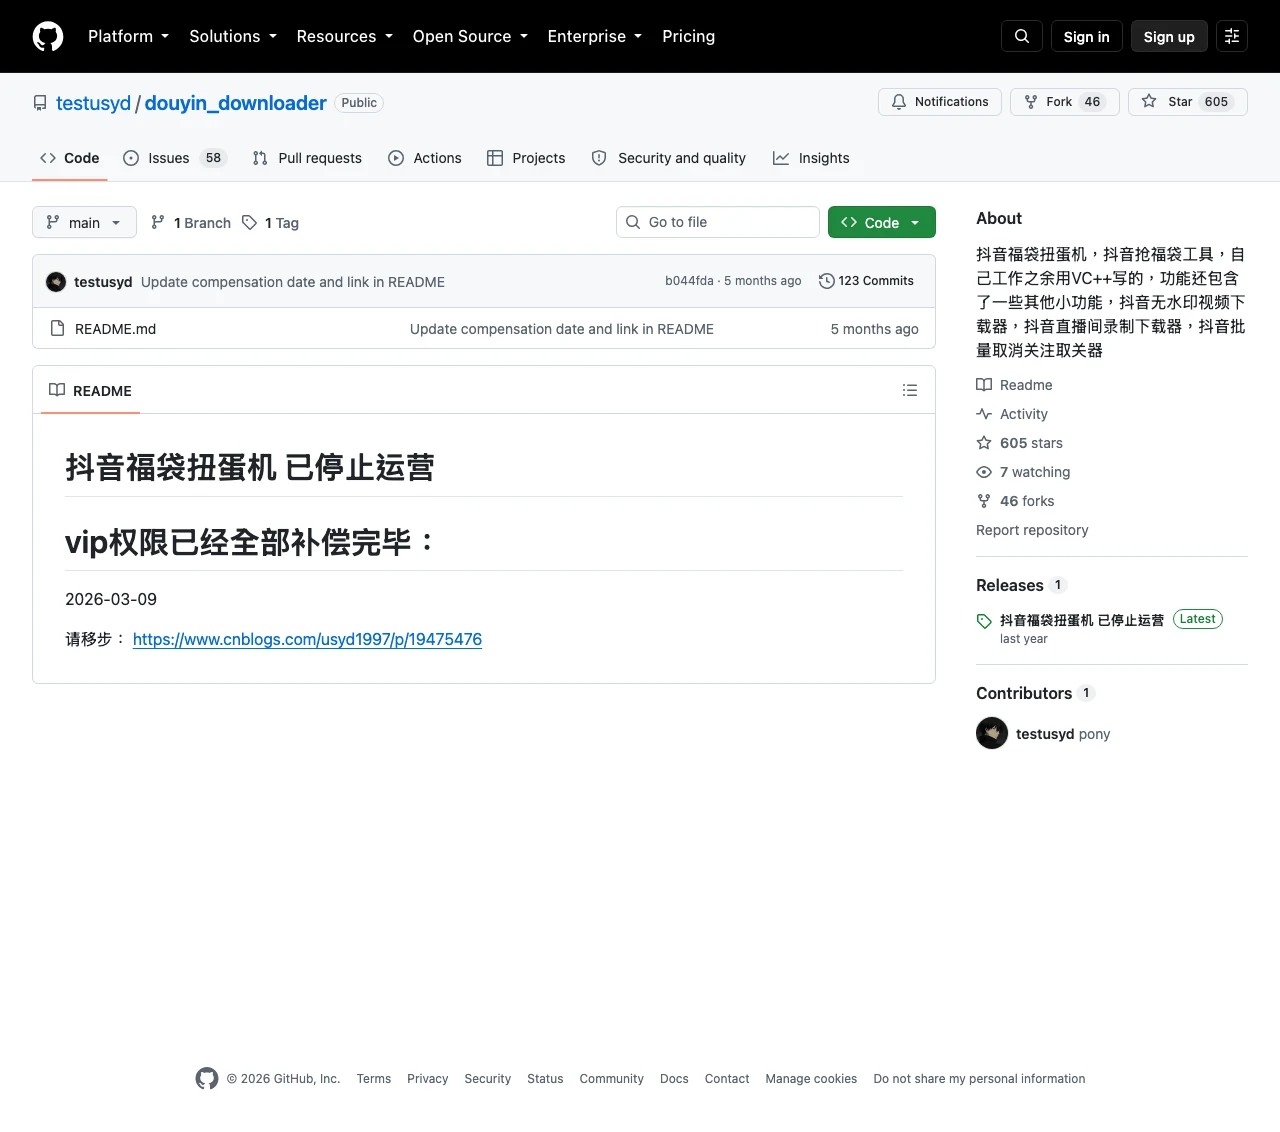Open the douyin_downloader repository link

(236, 103)
